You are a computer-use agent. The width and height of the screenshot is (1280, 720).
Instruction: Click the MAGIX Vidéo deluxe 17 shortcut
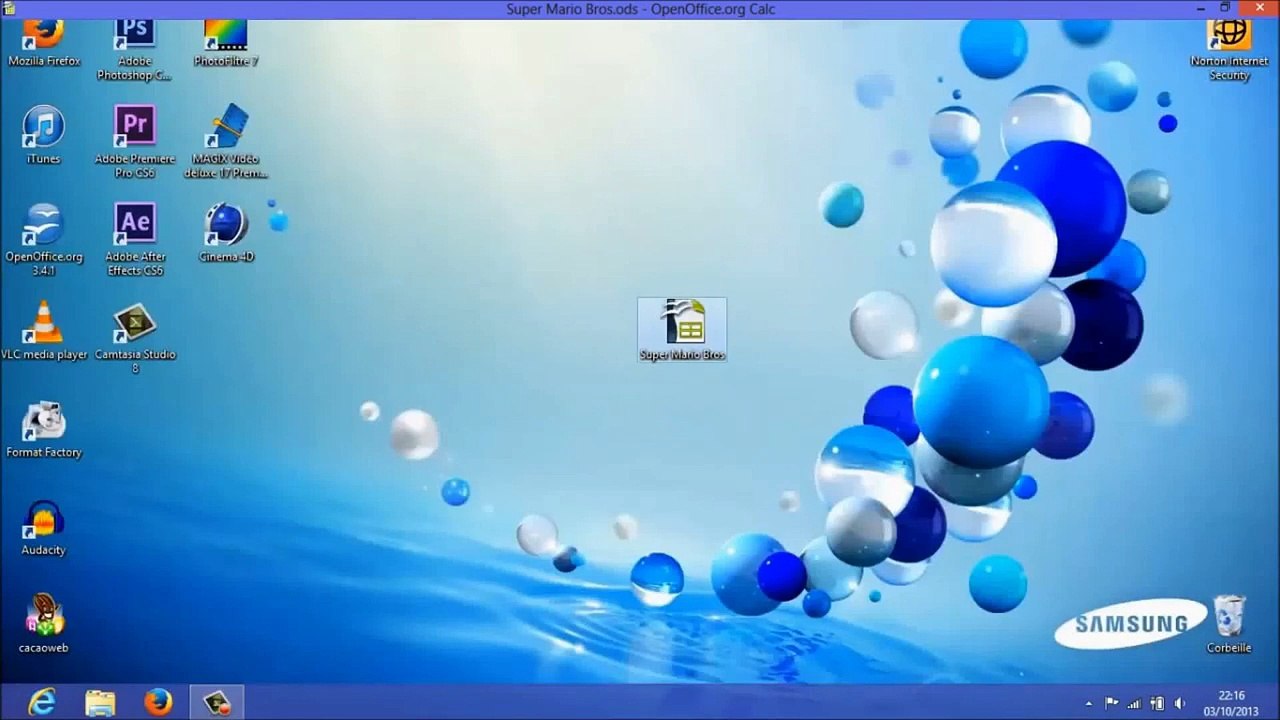pos(226,142)
